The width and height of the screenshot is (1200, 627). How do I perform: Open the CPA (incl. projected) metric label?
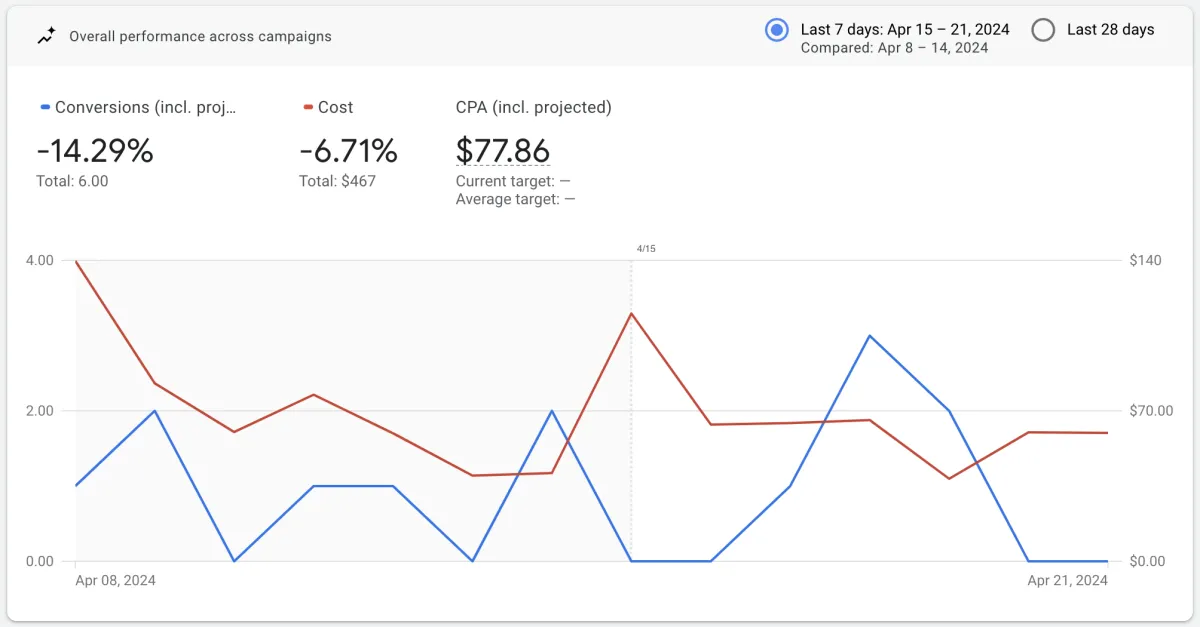[533, 107]
